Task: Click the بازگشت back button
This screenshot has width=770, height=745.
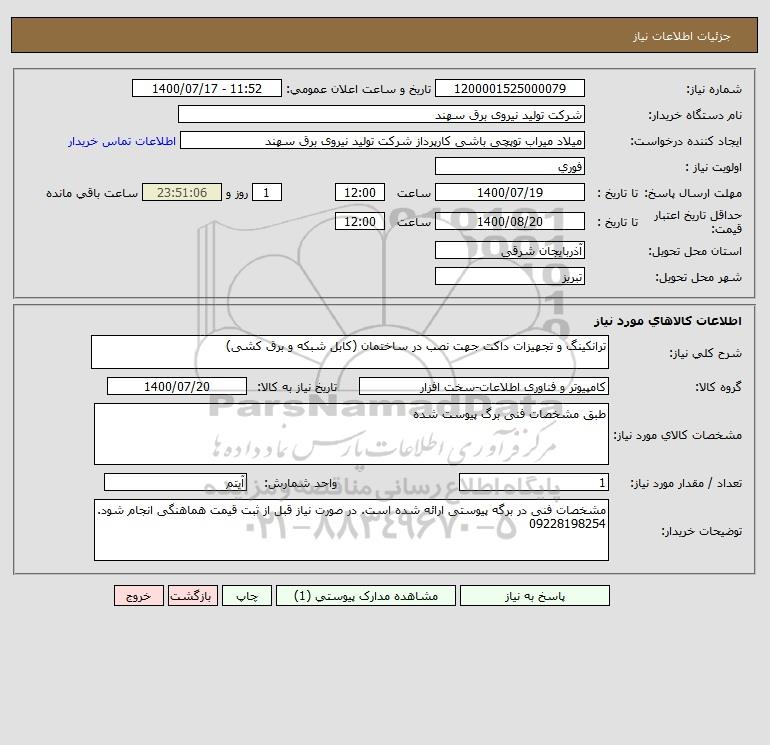Action: 192,596
